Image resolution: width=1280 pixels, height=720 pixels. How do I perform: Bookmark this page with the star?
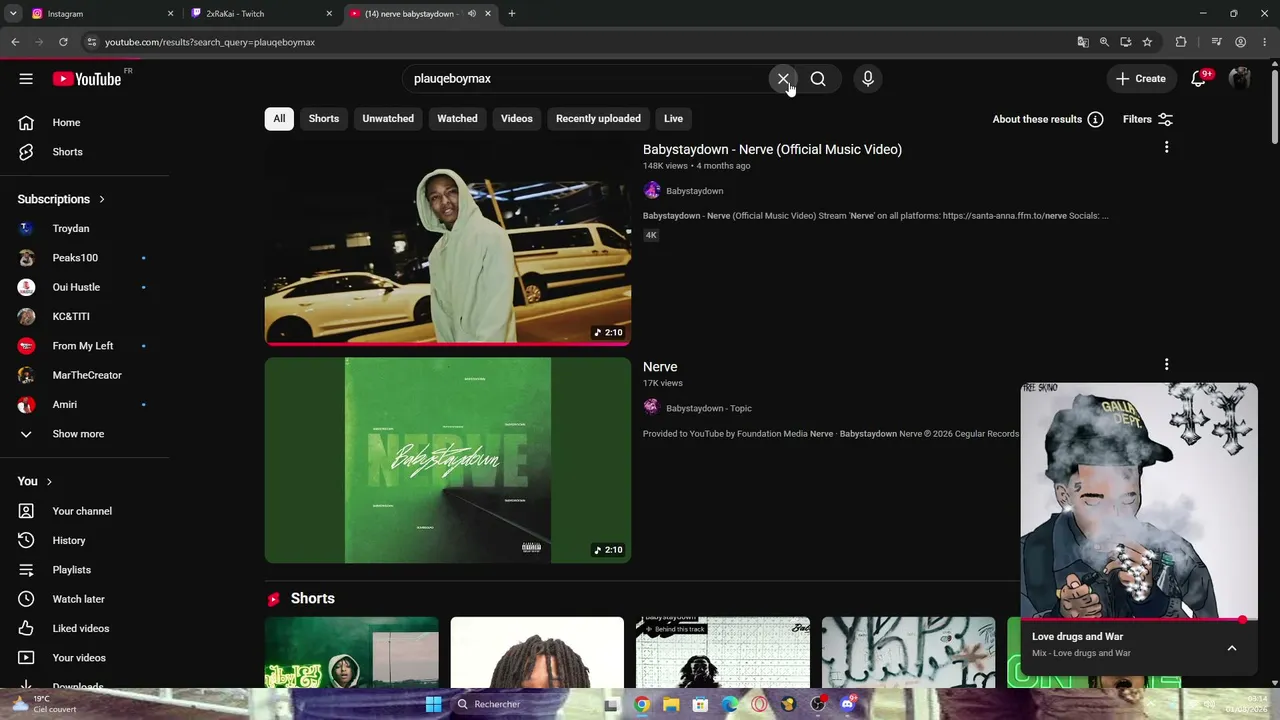(x=1147, y=42)
